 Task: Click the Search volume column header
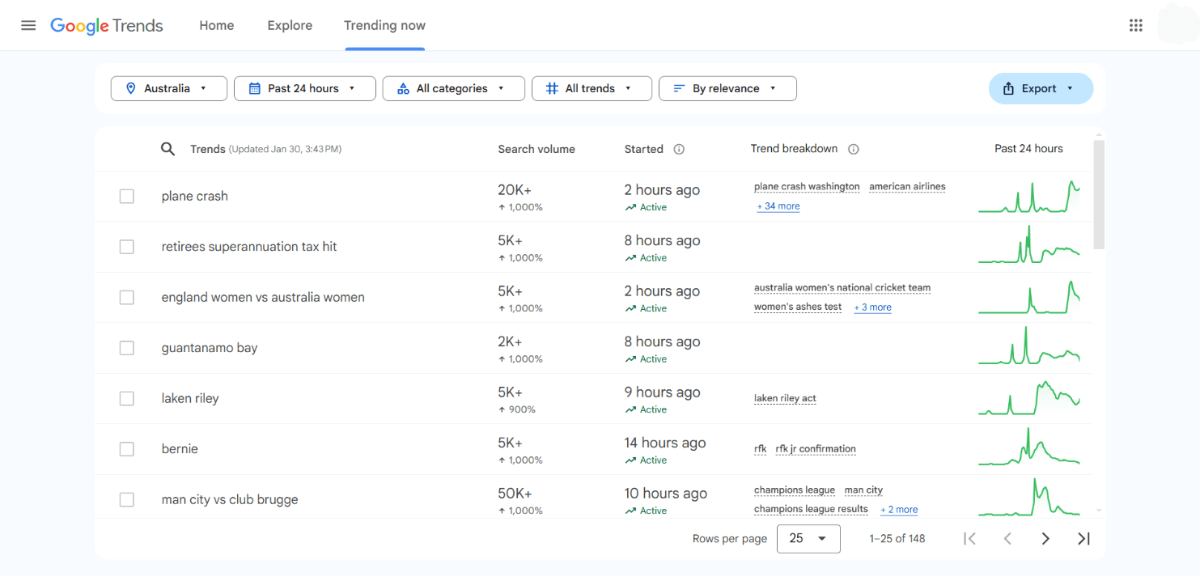(x=537, y=149)
